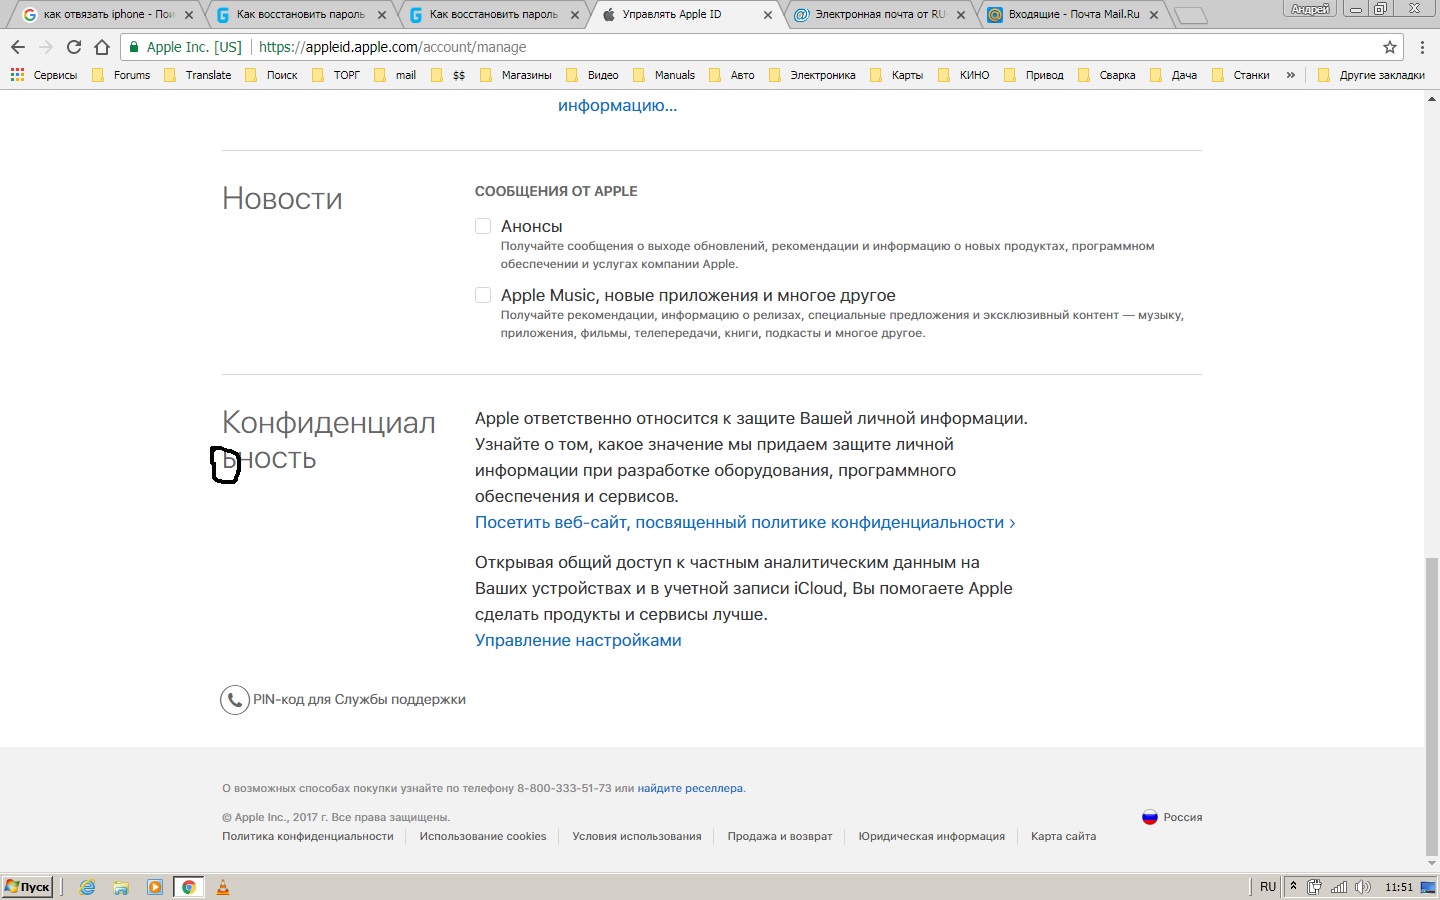Click the Chrome taskbar icon

pos(188,887)
